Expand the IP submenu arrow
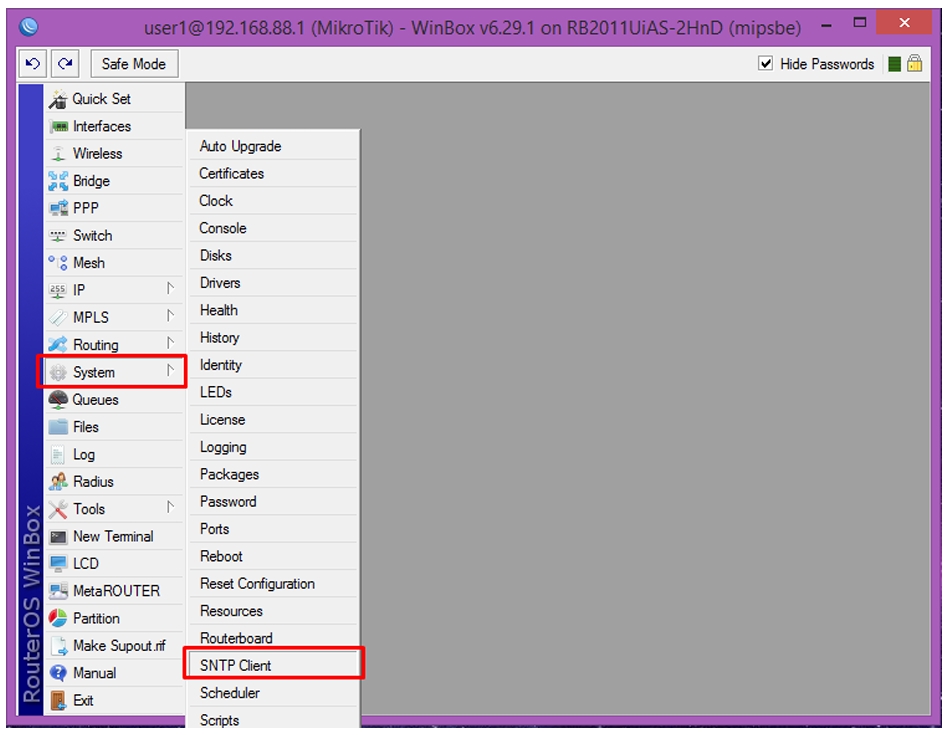The width and height of the screenshot is (947, 735). click(170, 289)
